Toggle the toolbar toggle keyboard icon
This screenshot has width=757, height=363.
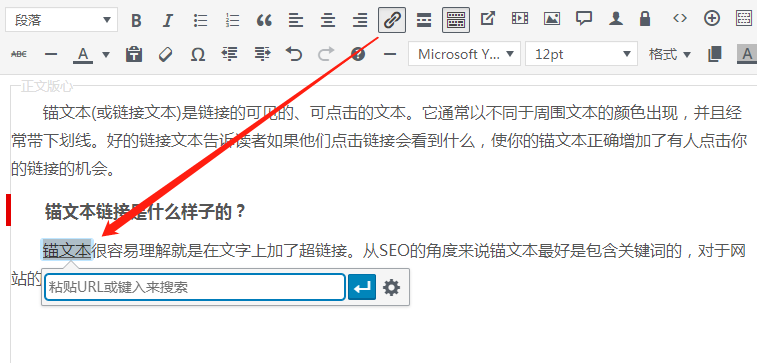coord(456,20)
